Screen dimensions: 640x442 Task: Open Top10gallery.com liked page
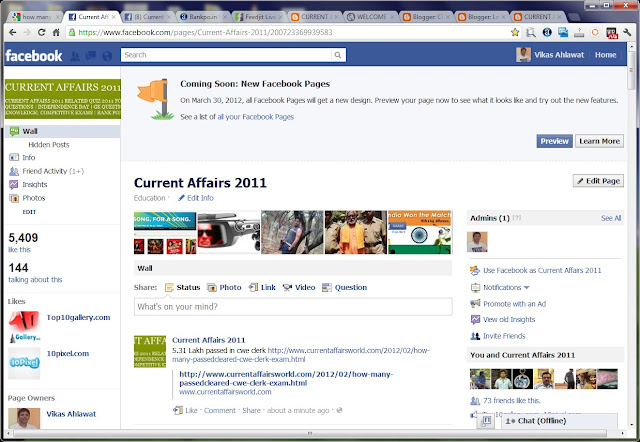(x=78, y=317)
